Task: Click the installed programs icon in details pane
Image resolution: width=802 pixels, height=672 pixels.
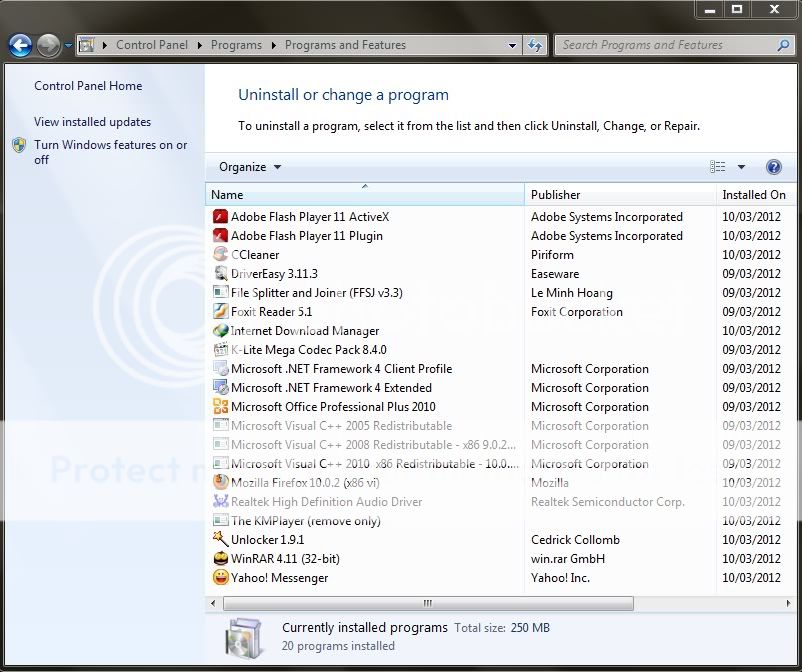Action: [x=244, y=638]
